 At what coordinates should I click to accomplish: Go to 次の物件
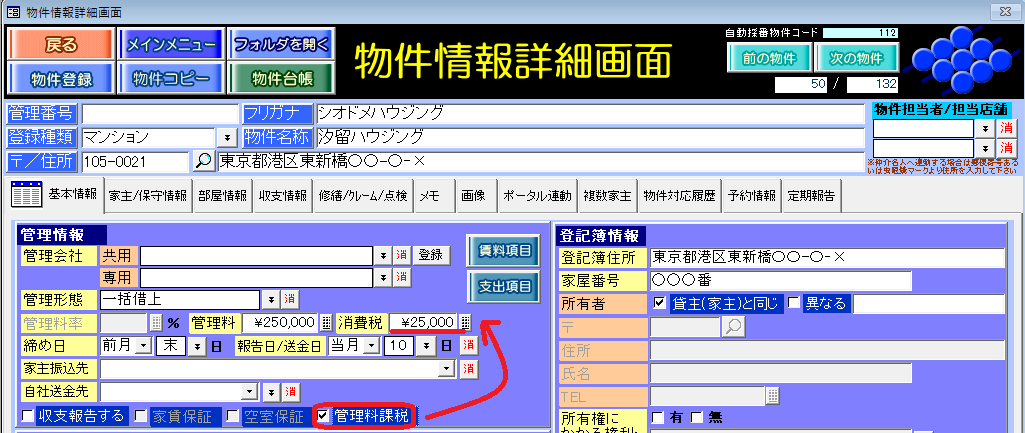click(856, 57)
